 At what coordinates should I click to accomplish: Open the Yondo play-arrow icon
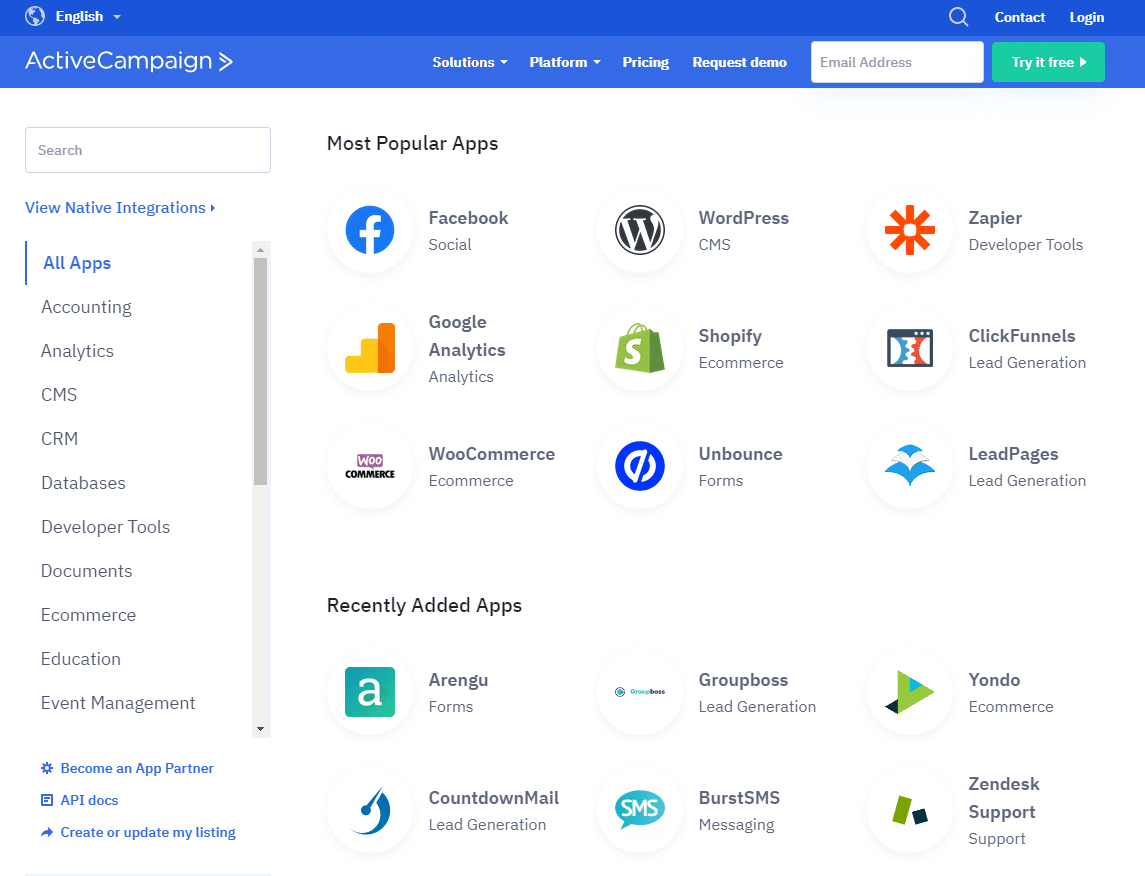tap(910, 692)
